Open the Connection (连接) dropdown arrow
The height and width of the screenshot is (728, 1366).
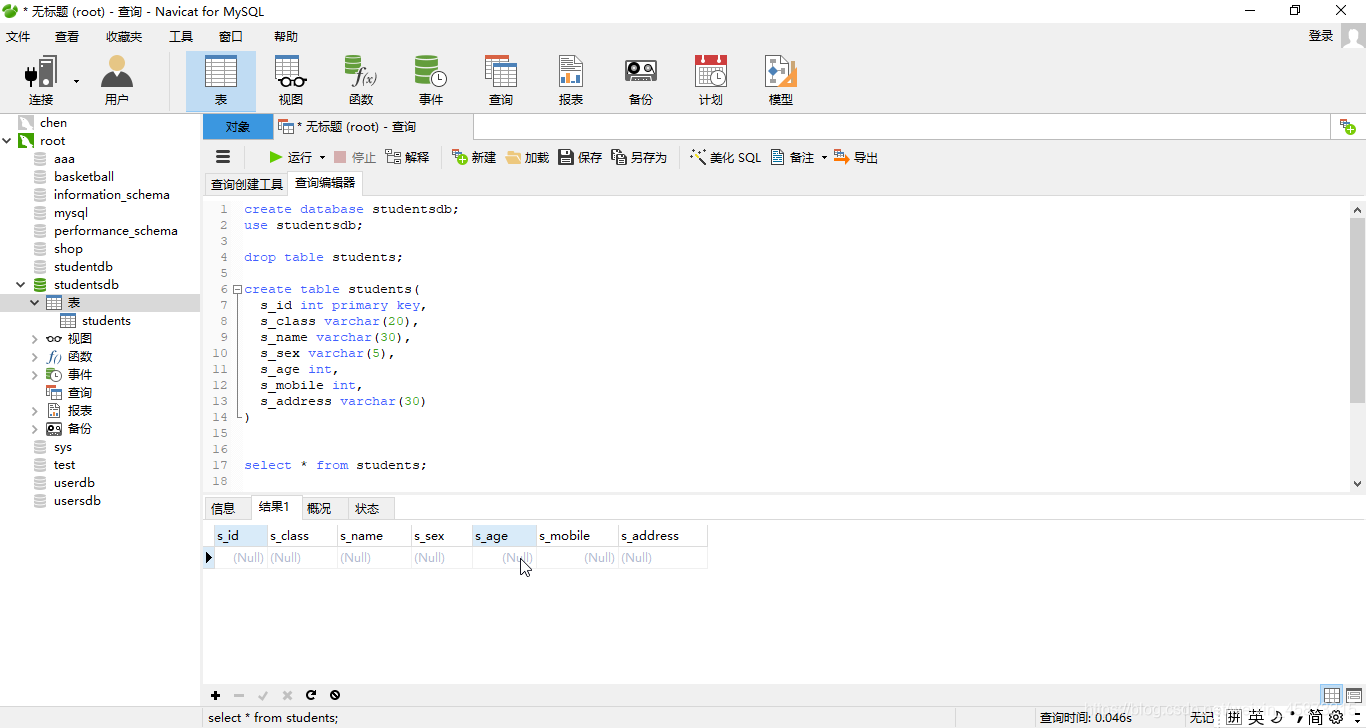coord(76,81)
